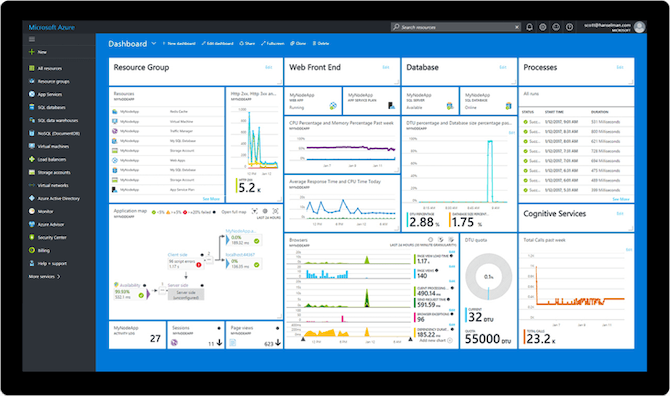This screenshot has height=396, width=670.
Task: Click Add new chart in Browsers tile
Action: (x=436, y=340)
